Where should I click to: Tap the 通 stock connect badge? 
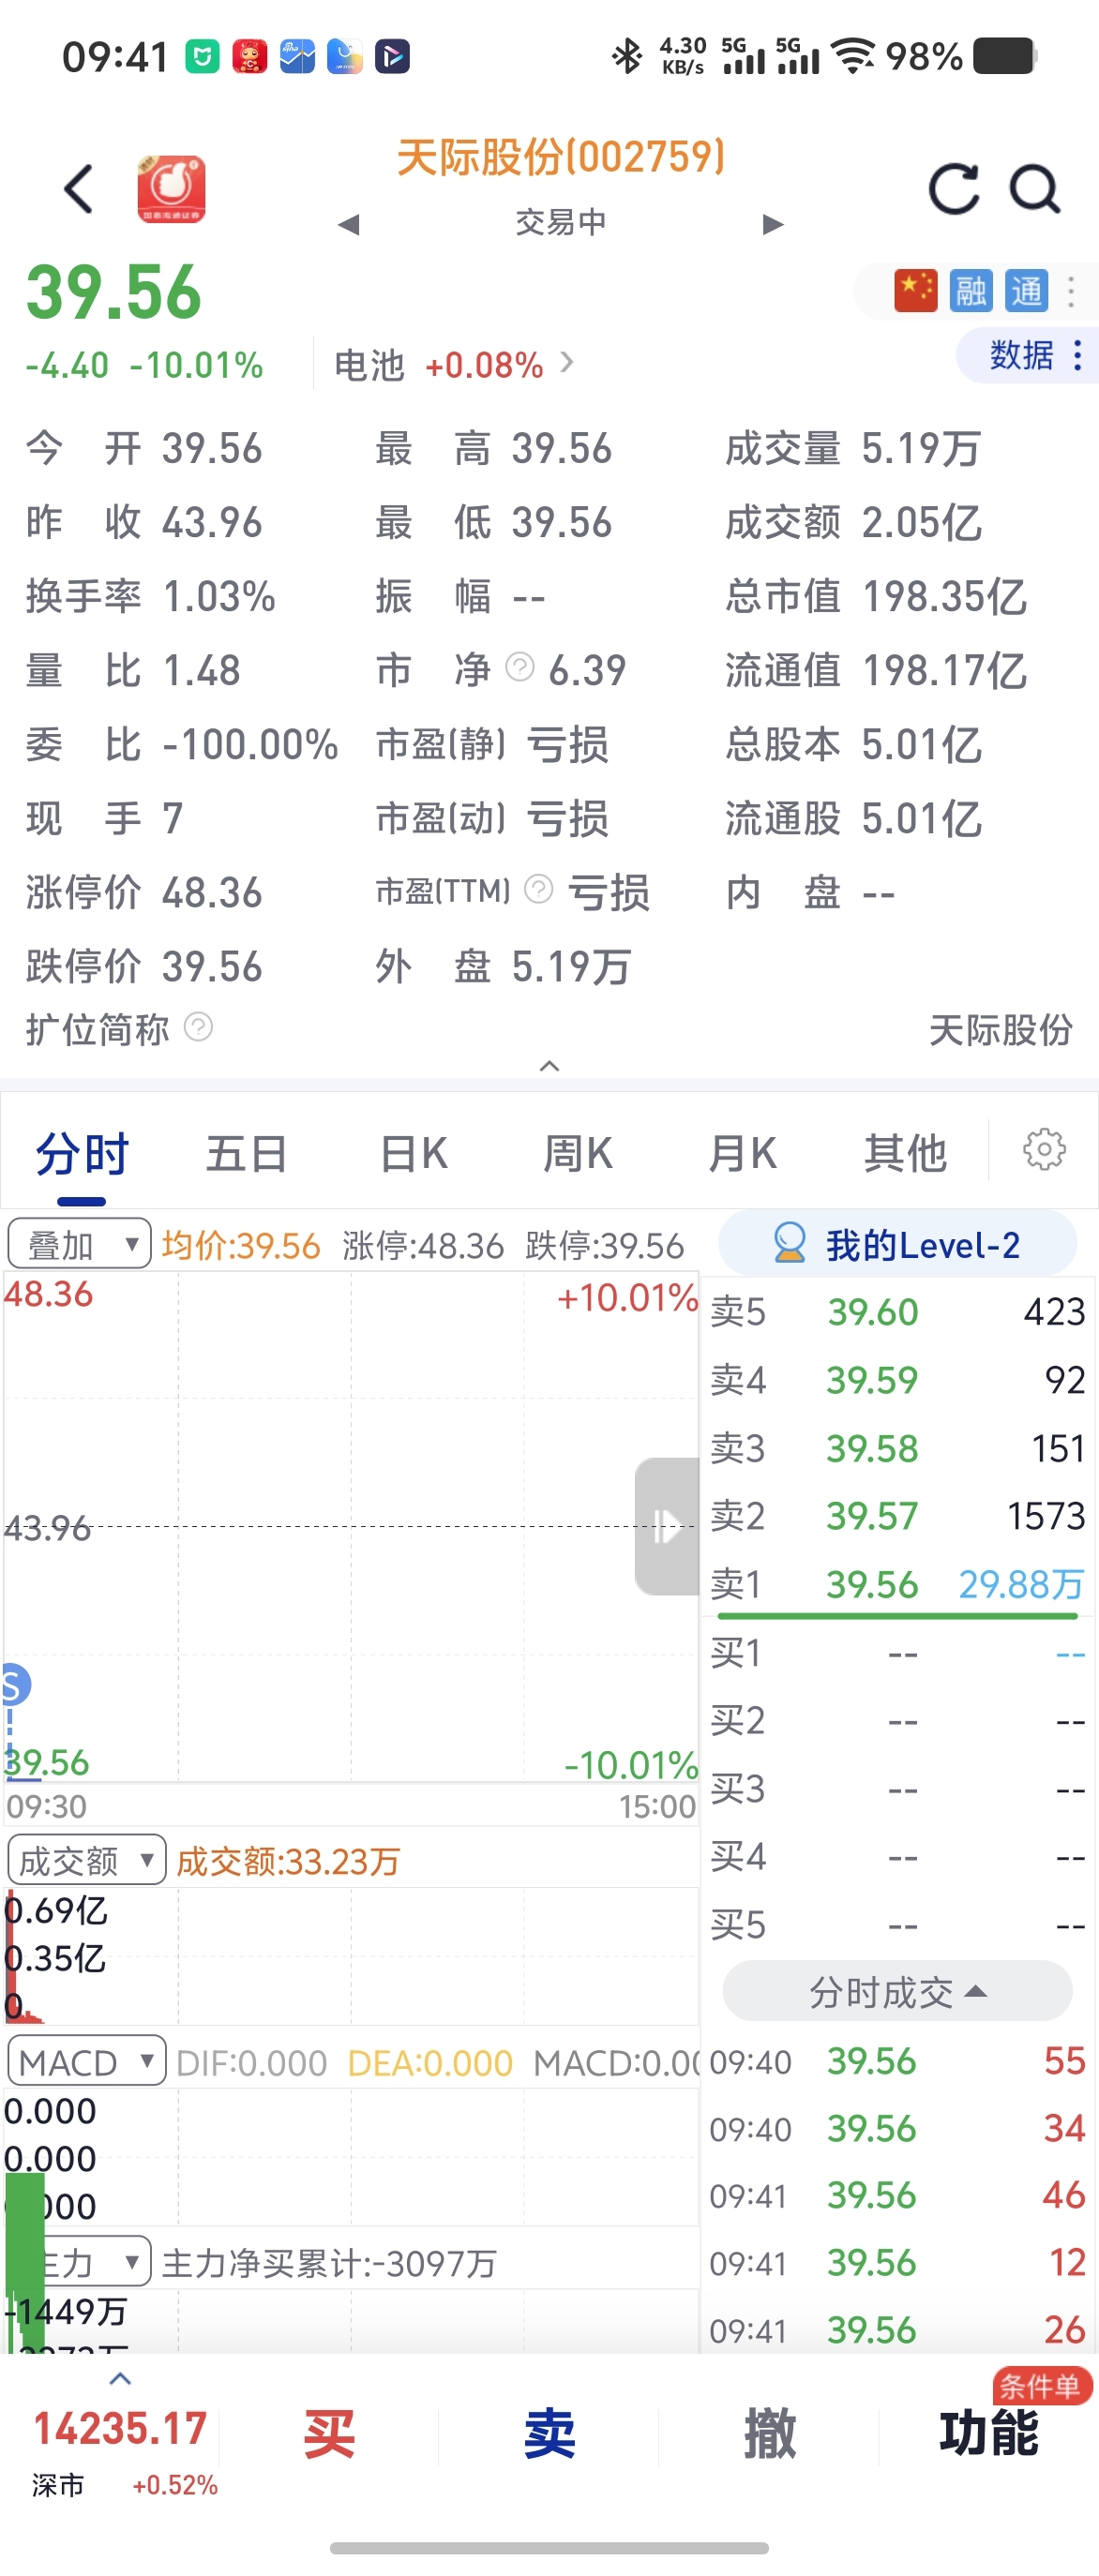[1027, 291]
